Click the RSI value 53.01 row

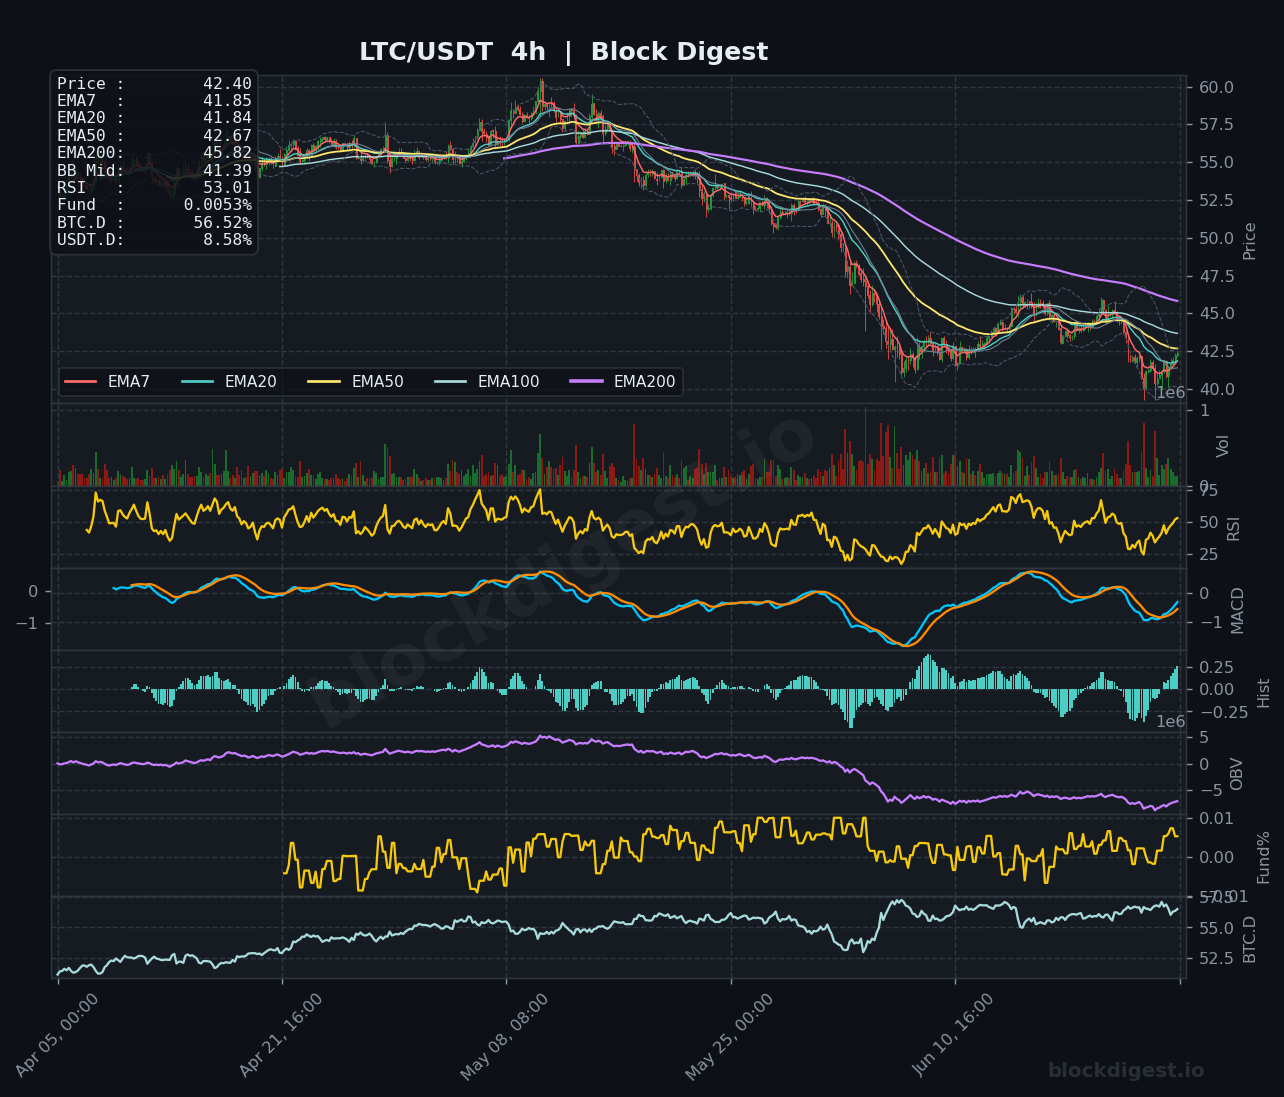154,188
